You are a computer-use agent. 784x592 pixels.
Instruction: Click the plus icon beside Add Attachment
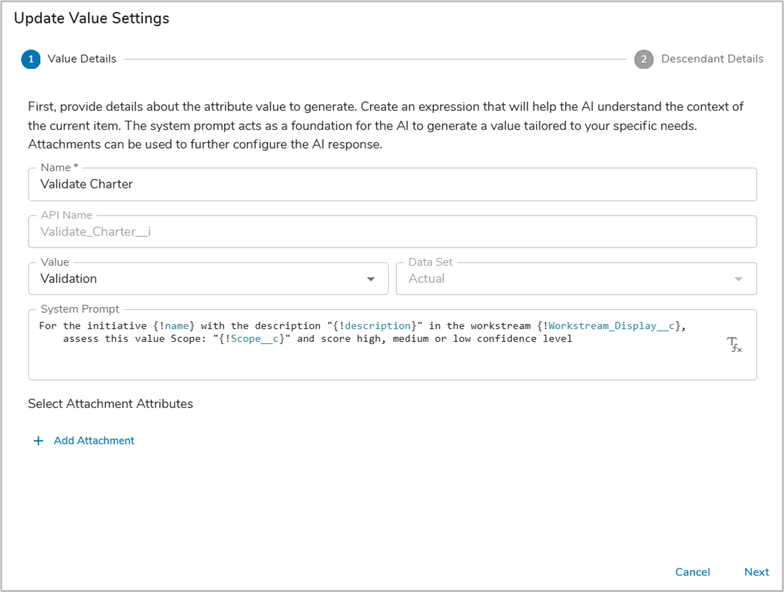[x=39, y=441]
